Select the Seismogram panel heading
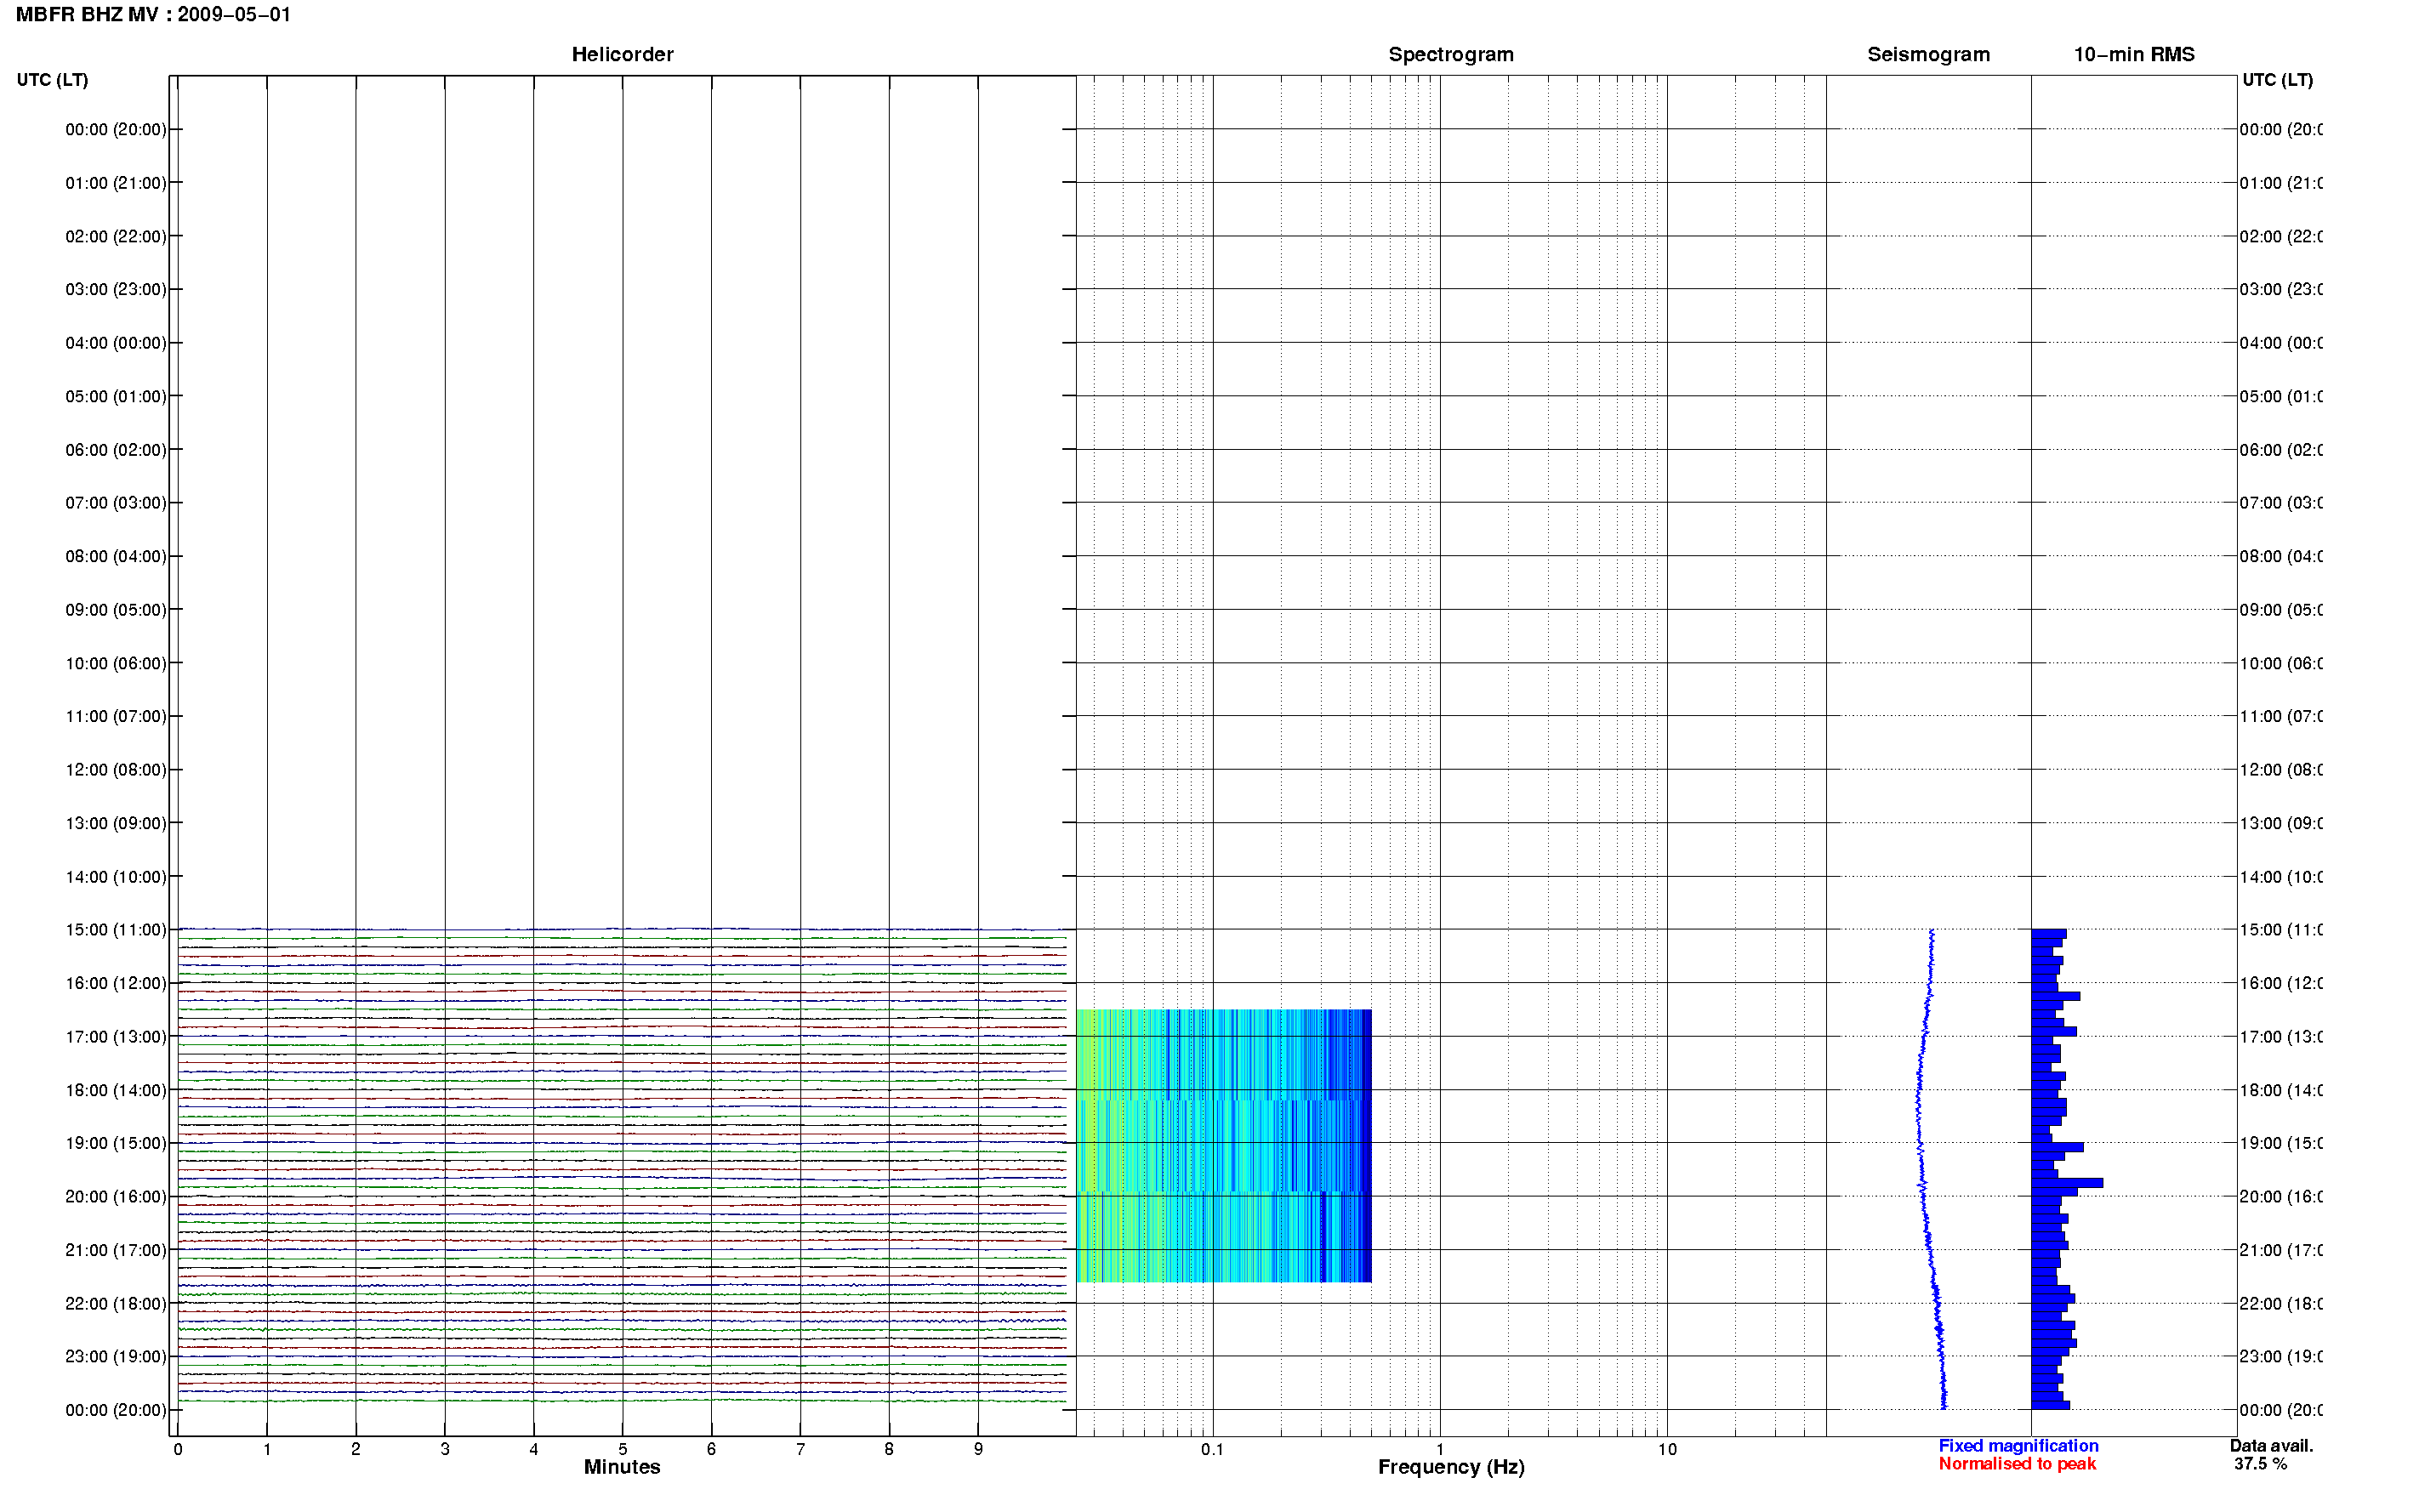This screenshot has width=2419, height=1512. tap(1928, 54)
